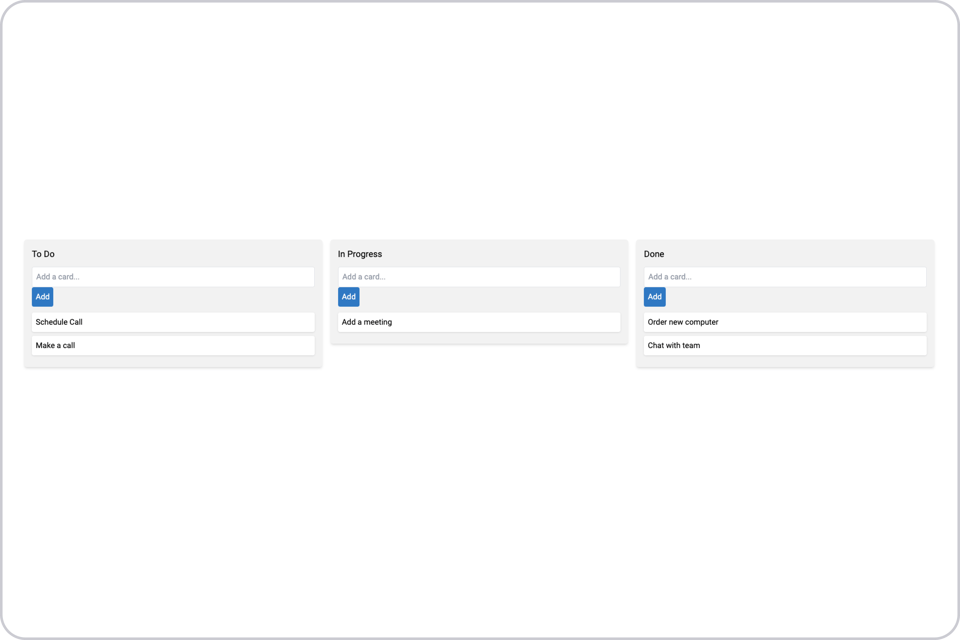
Task: Click gray area beside Done Add button
Action: click(x=796, y=297)
